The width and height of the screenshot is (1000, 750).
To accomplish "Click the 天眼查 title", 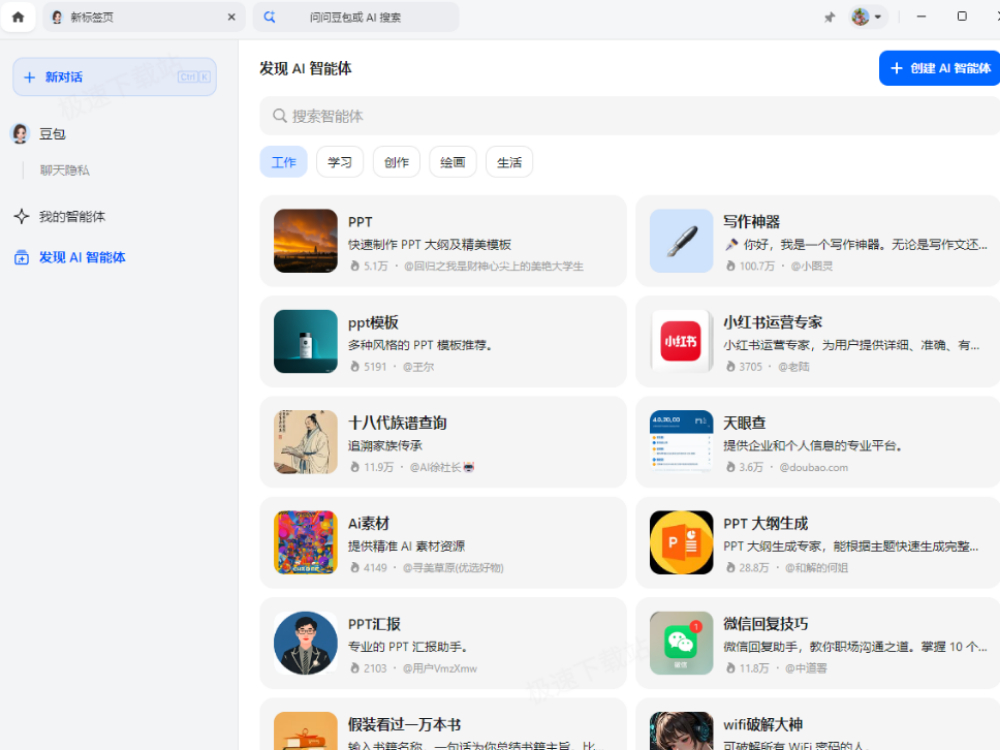I will click(x=744, y=423).
